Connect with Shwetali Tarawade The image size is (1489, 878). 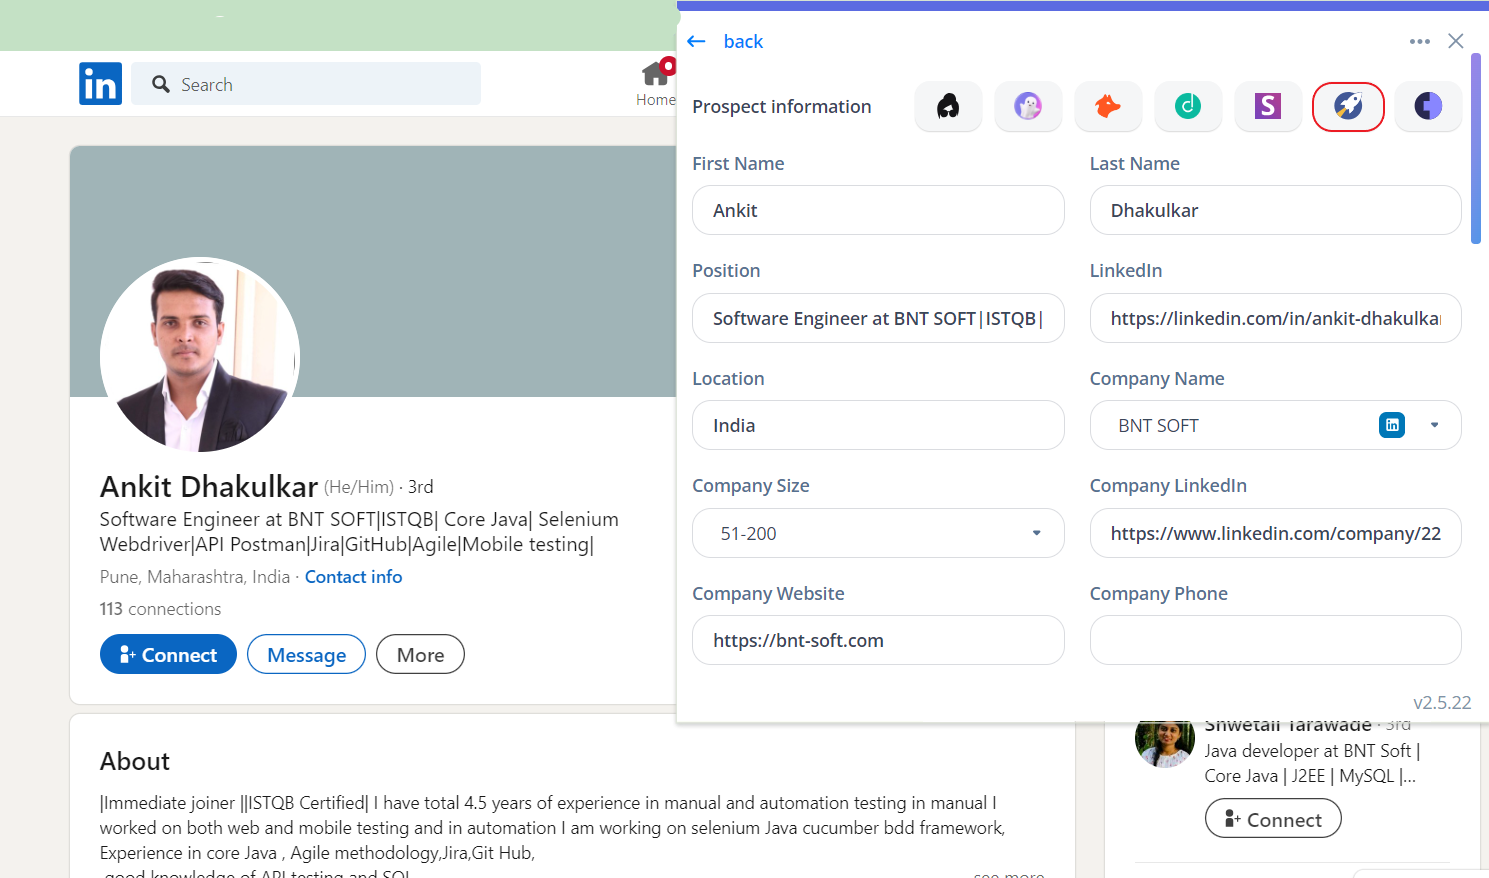1273,819
